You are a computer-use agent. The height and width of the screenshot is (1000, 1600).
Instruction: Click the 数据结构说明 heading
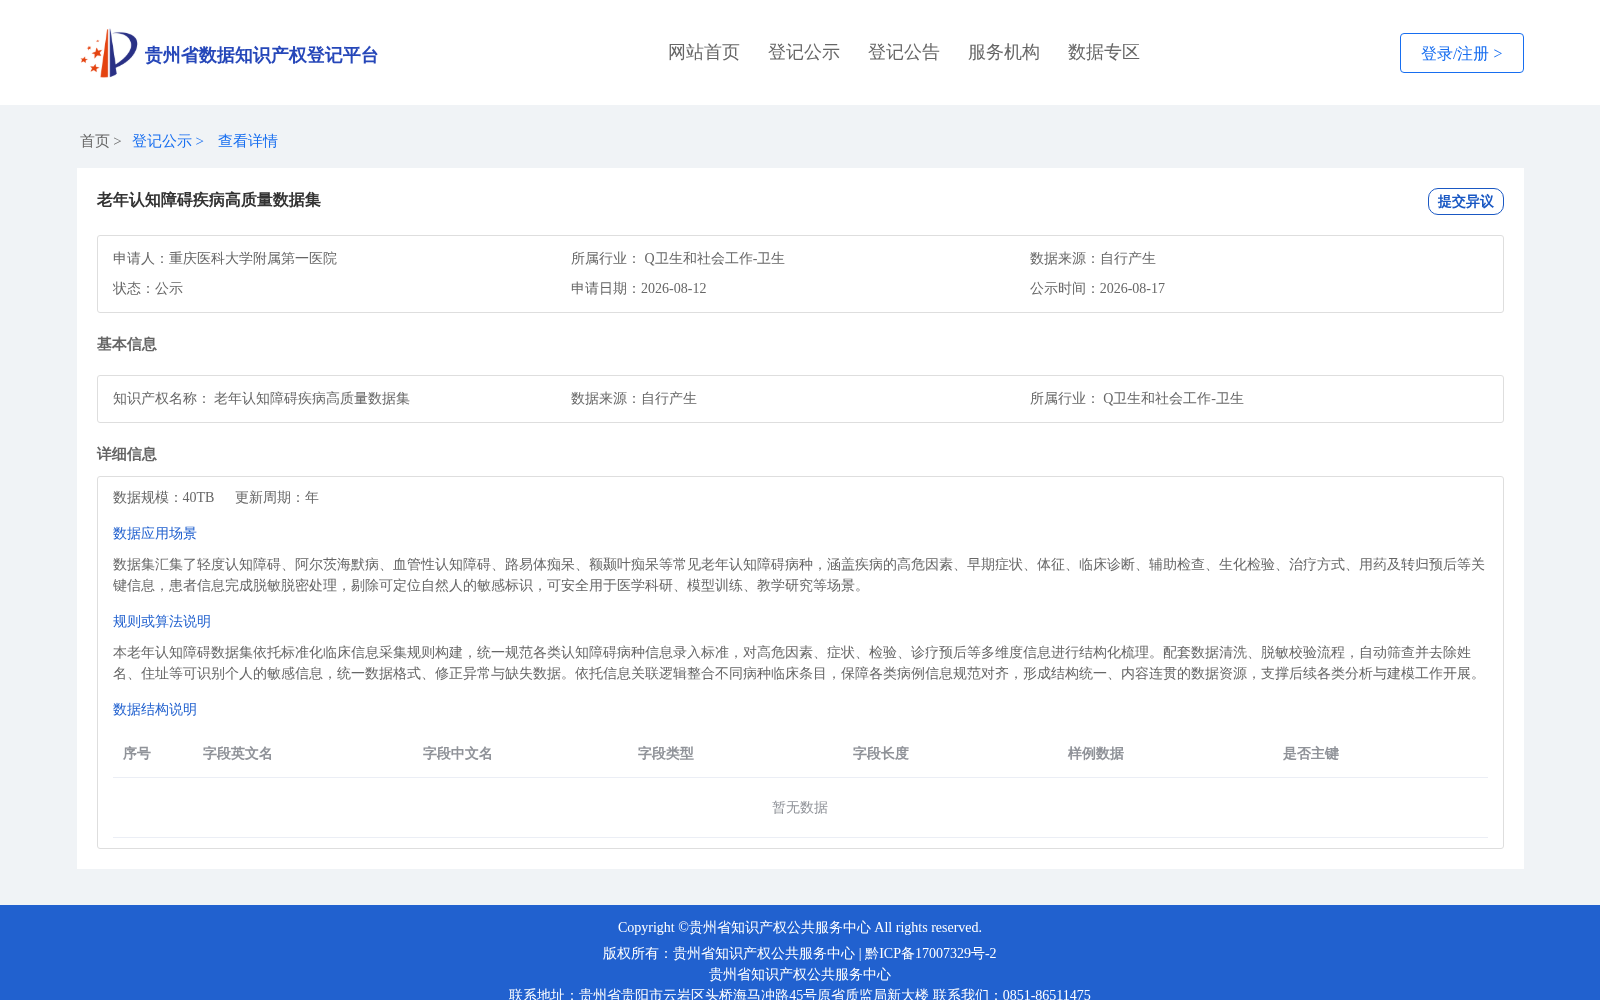(x=155, y=709)
